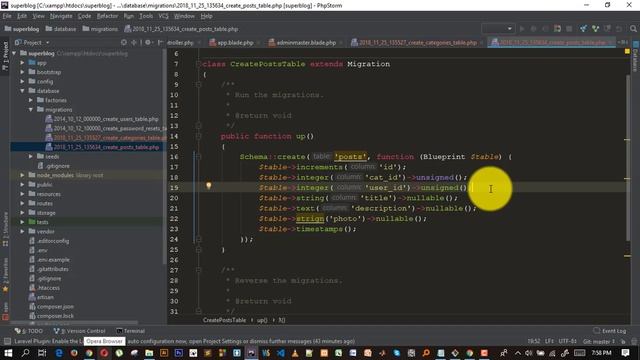Click the CreatePostsTable breadcrumb below editor

(224, 320)
